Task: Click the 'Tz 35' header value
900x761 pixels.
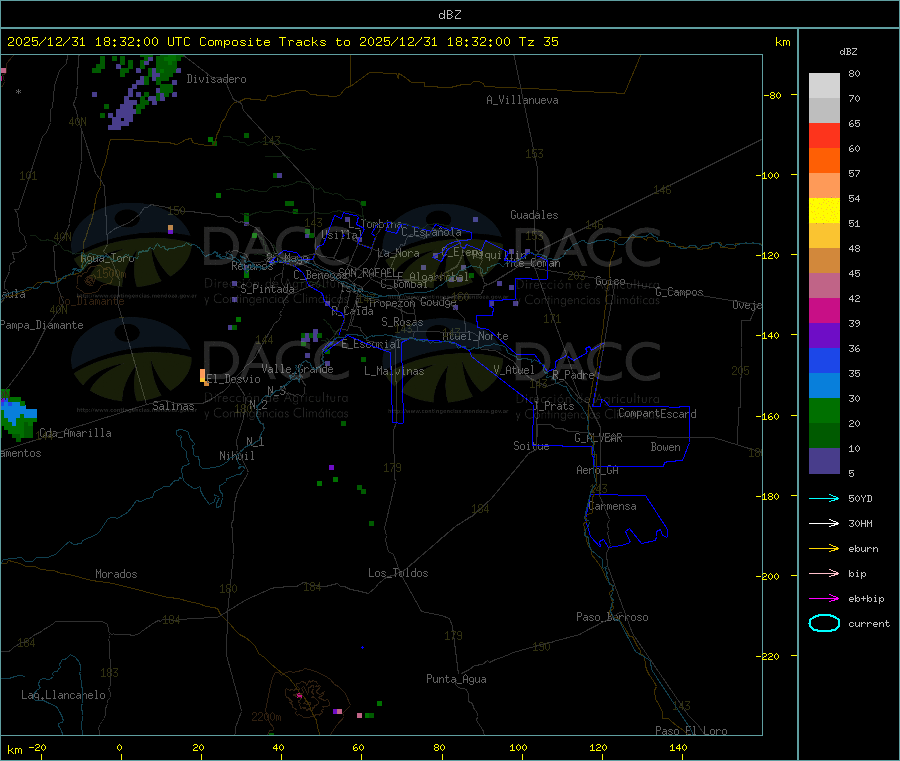Action: click(538, 42)
